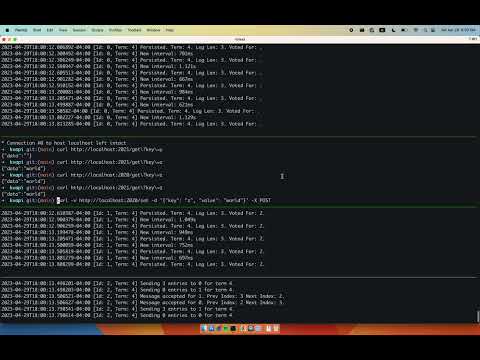Open the iTerm2 application menu
Screen dimensions: 480x360
[x=21, y=30]
